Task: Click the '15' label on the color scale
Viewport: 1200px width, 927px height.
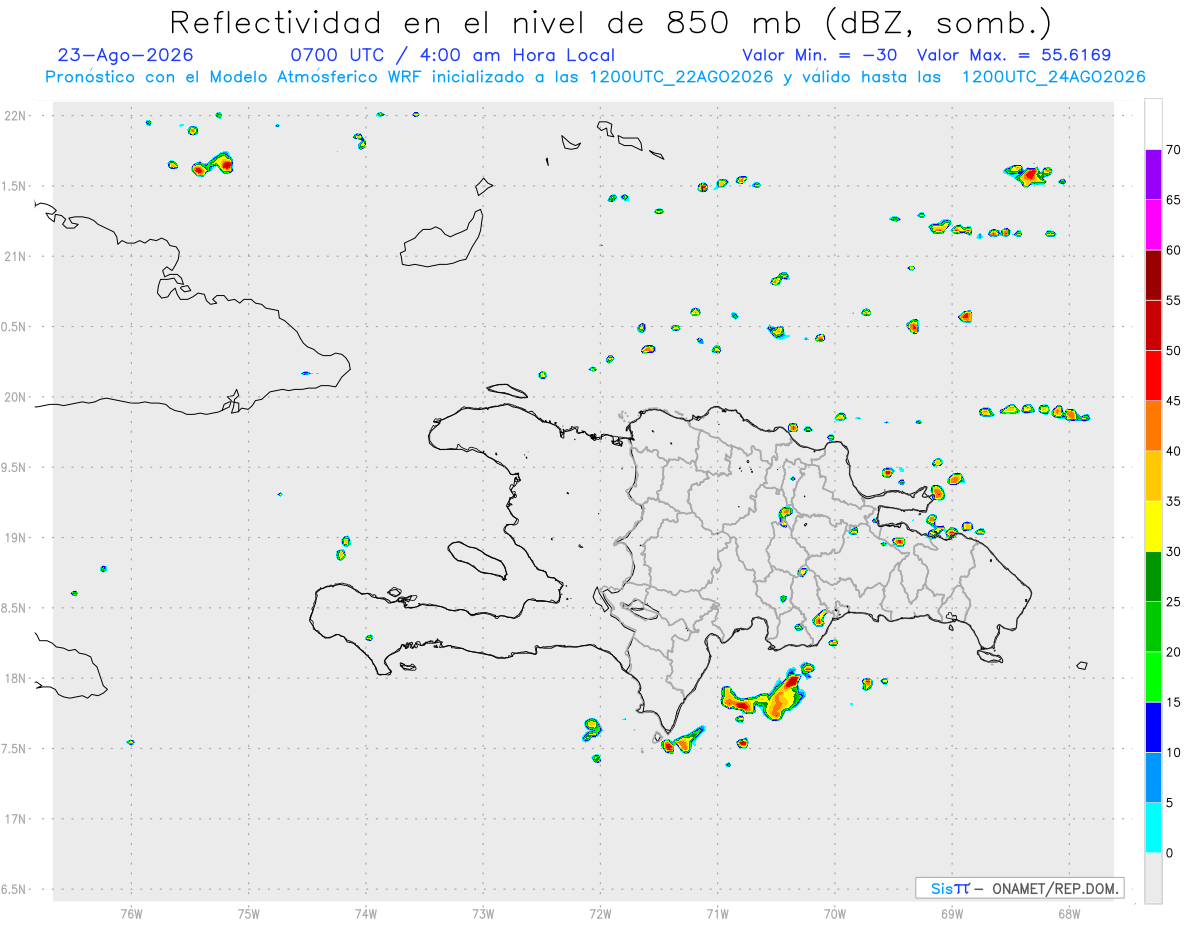Action: [x=1174, y=702]
